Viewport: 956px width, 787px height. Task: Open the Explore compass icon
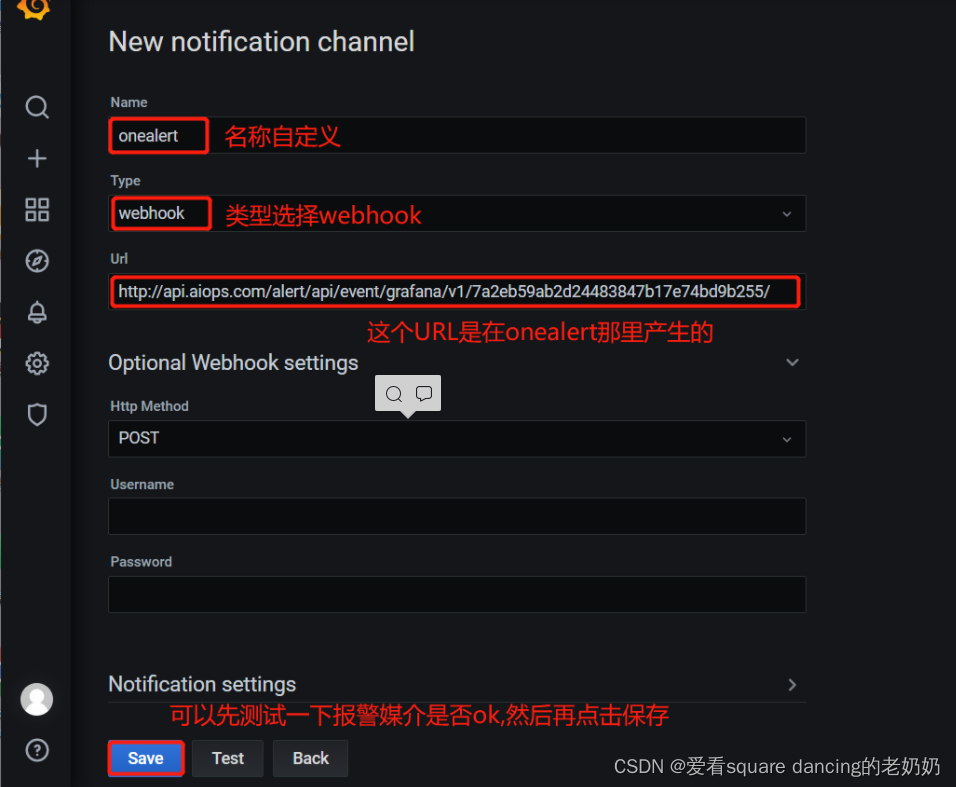click(37, 261)
